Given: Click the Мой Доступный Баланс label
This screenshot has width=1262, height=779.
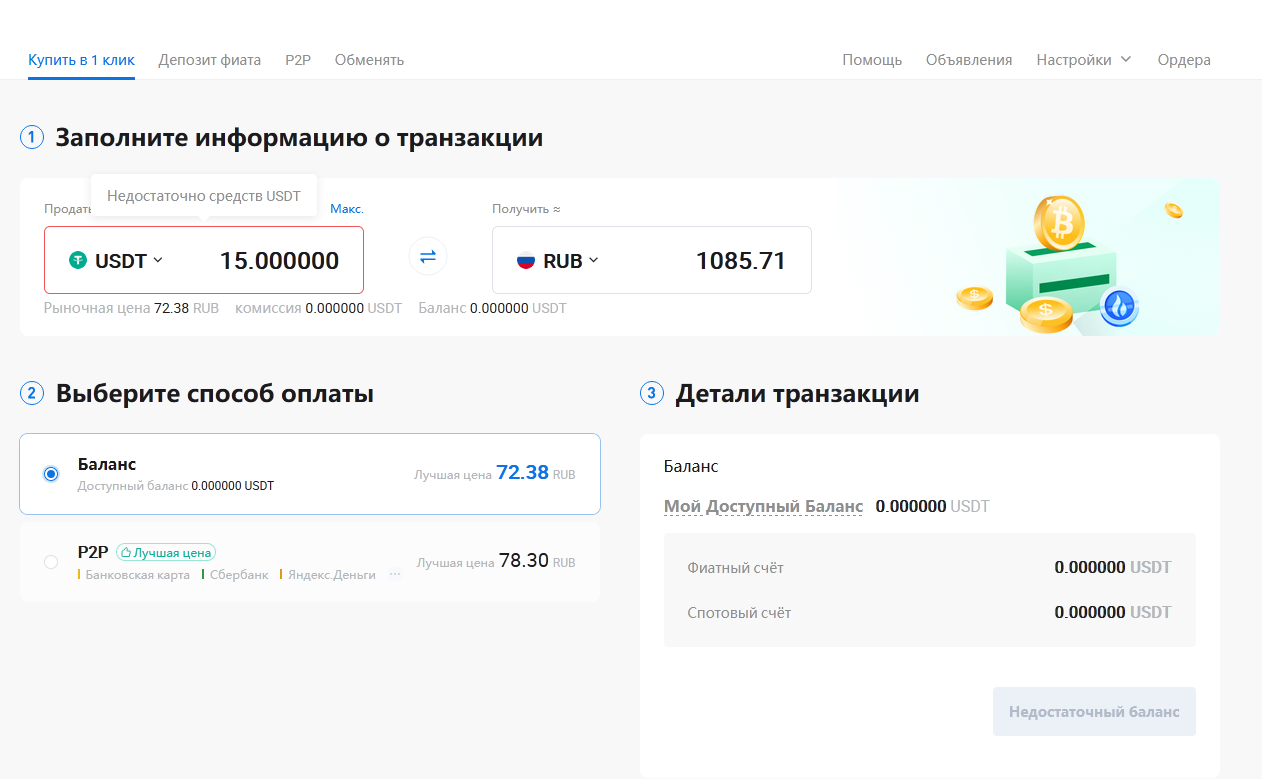Looking at the screenshot, I should (x=763, y=507).
